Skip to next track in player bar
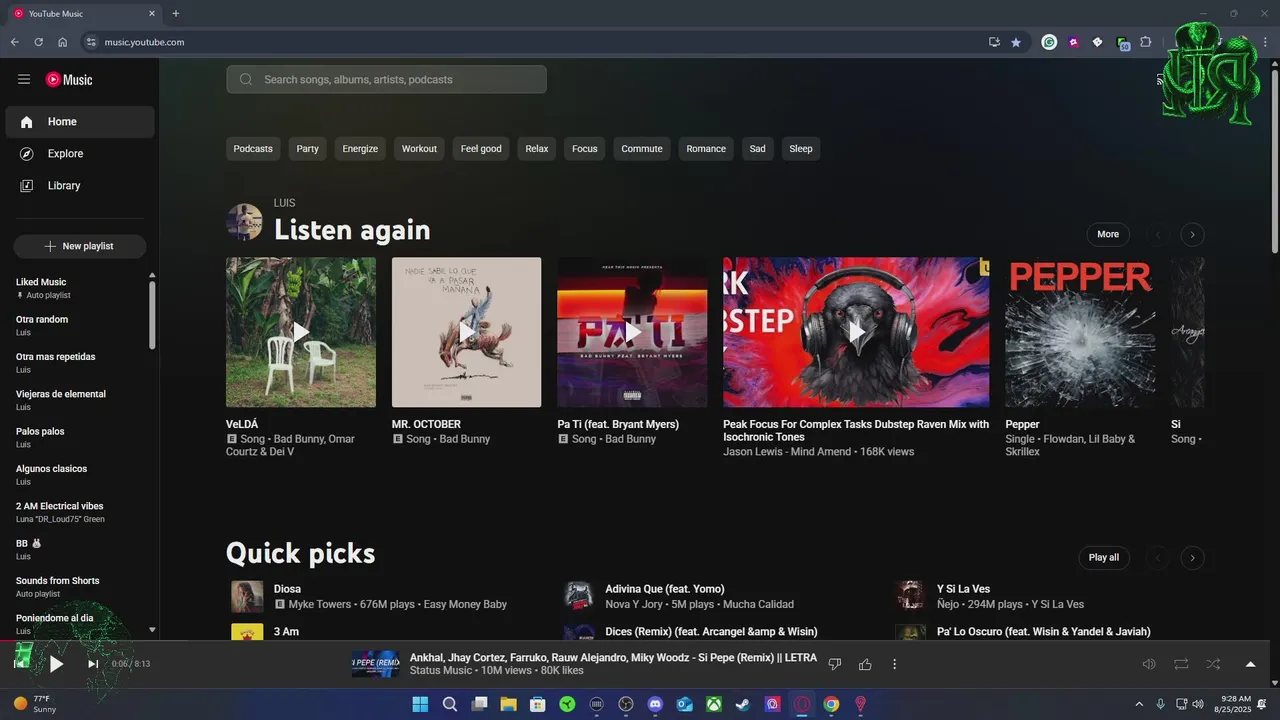 click(92, 664)
